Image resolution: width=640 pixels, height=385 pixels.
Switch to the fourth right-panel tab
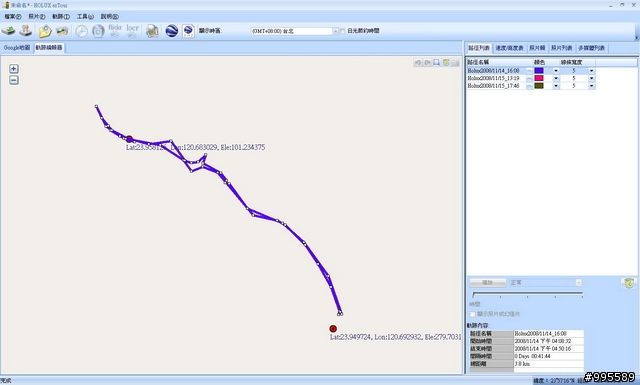coord(562,48)
